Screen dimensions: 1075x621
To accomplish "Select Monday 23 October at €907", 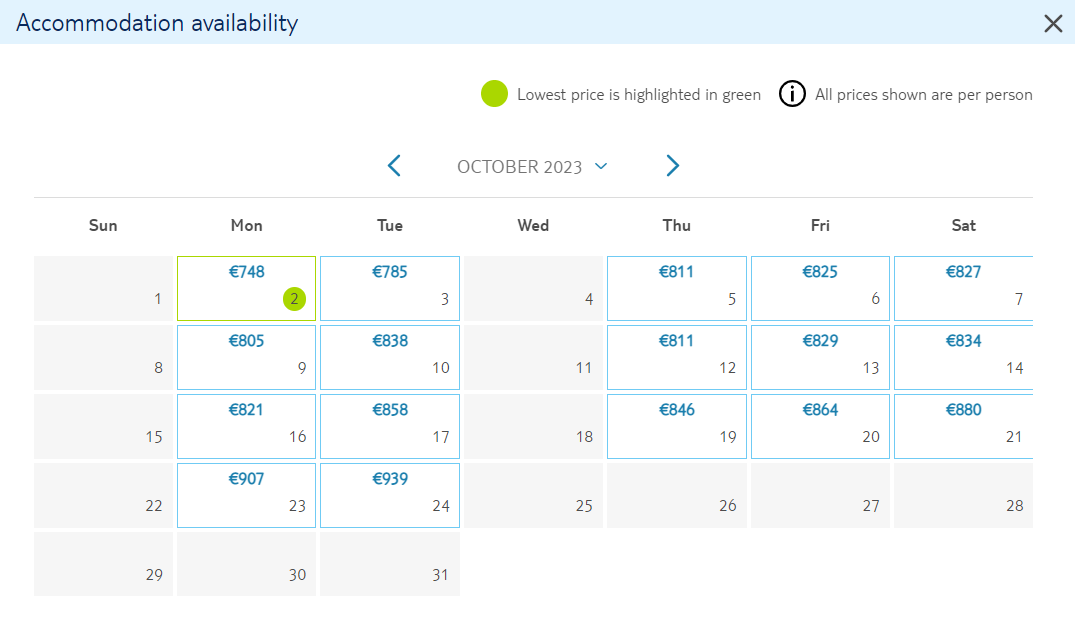I will pyautogui.click(x=246, y=496).
